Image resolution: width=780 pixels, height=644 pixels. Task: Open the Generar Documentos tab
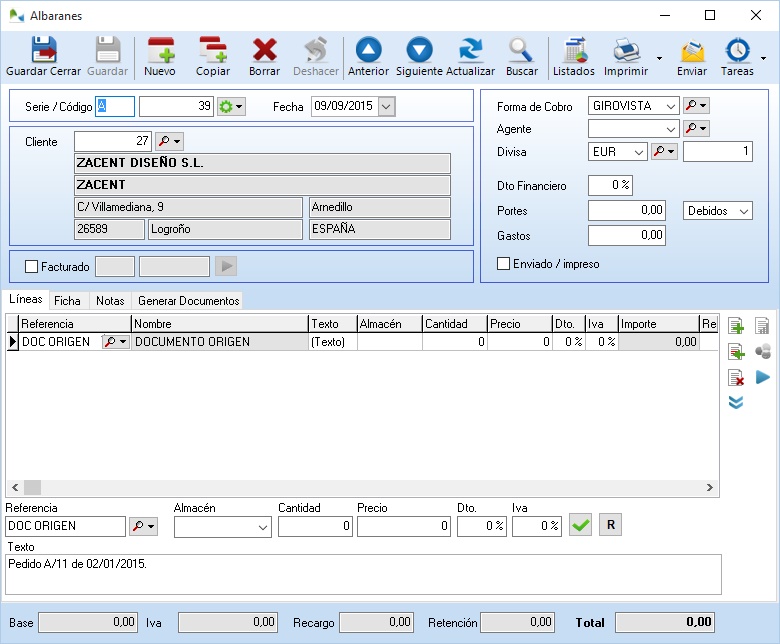[x=188, y=300]
